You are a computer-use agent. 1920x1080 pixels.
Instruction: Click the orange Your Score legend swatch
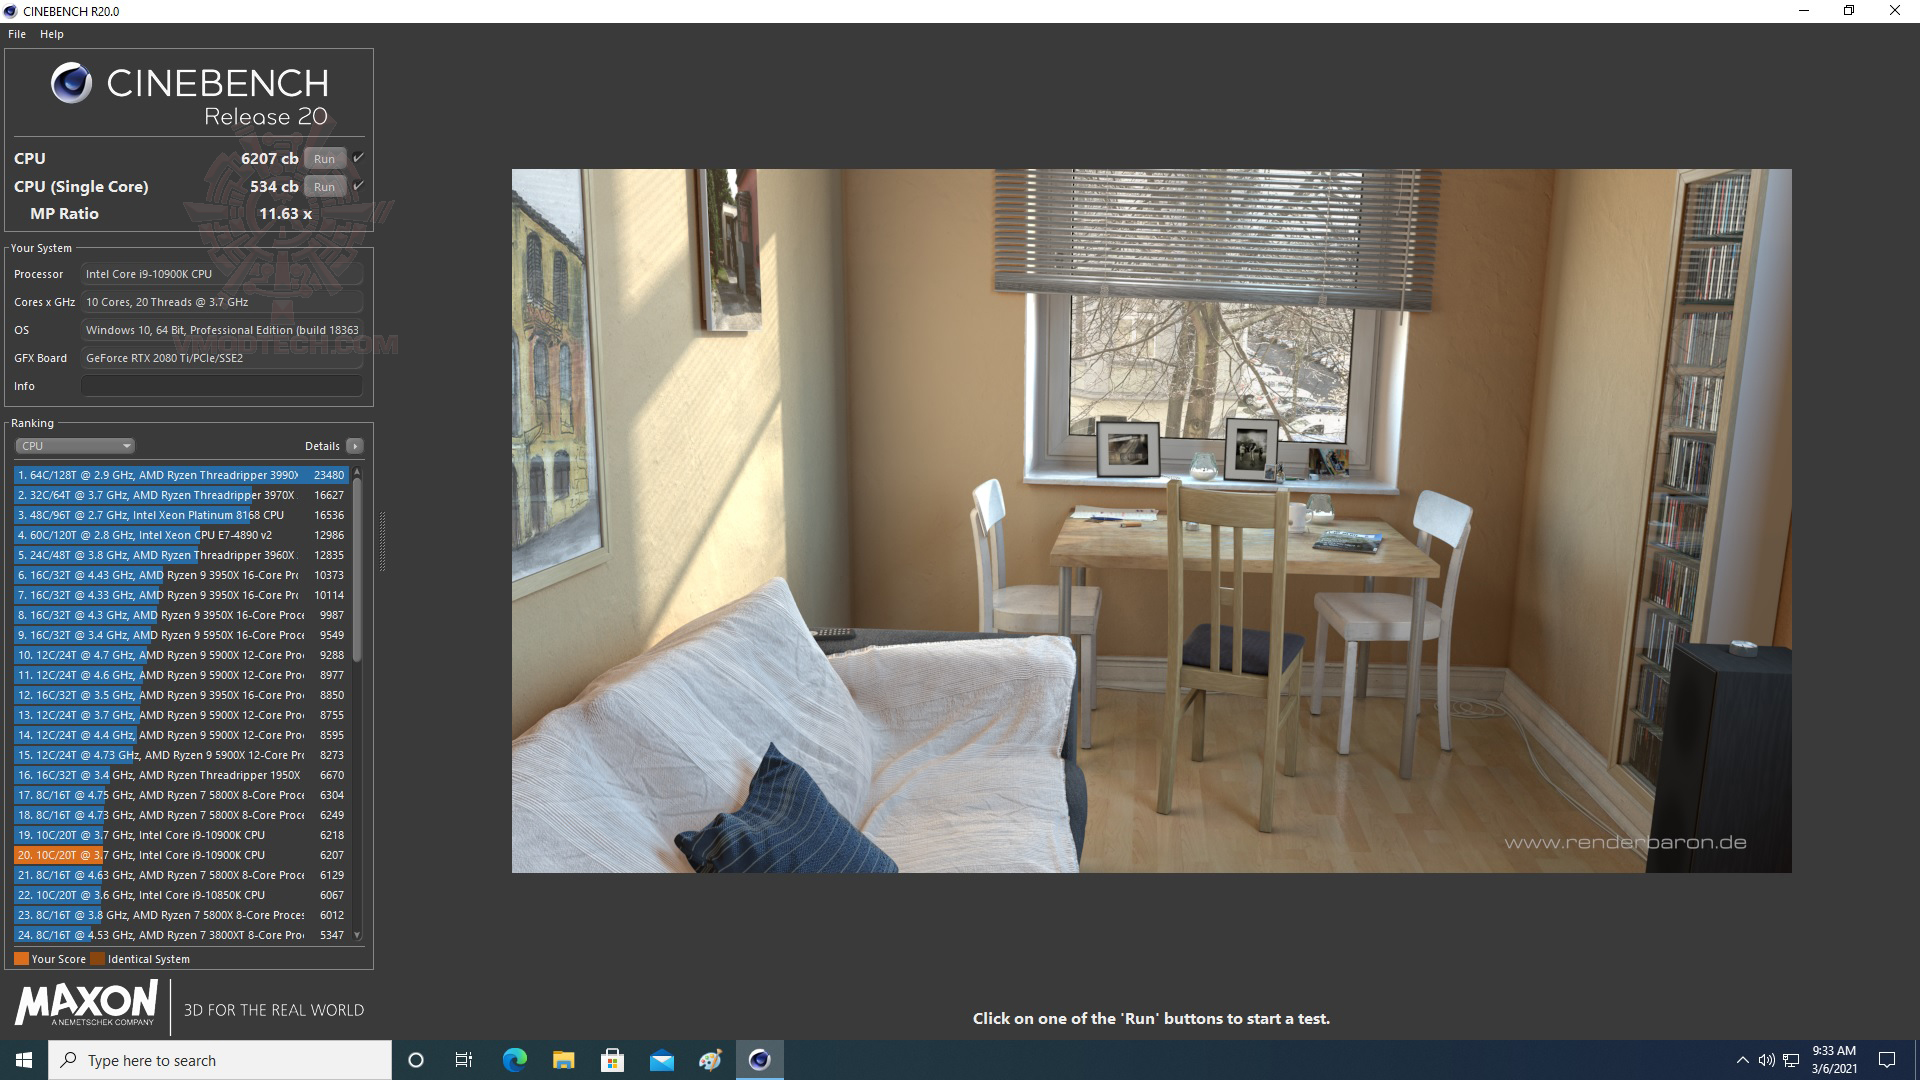click(21, 959)
